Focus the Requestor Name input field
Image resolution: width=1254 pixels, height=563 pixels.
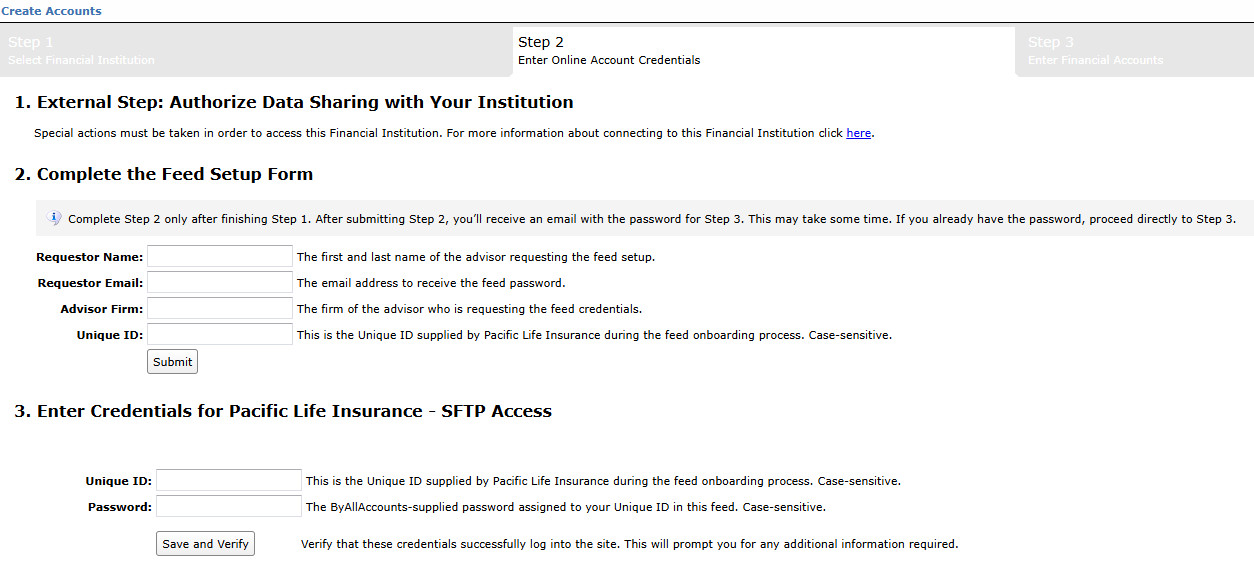pyautogui.click(x=220, y=257)
